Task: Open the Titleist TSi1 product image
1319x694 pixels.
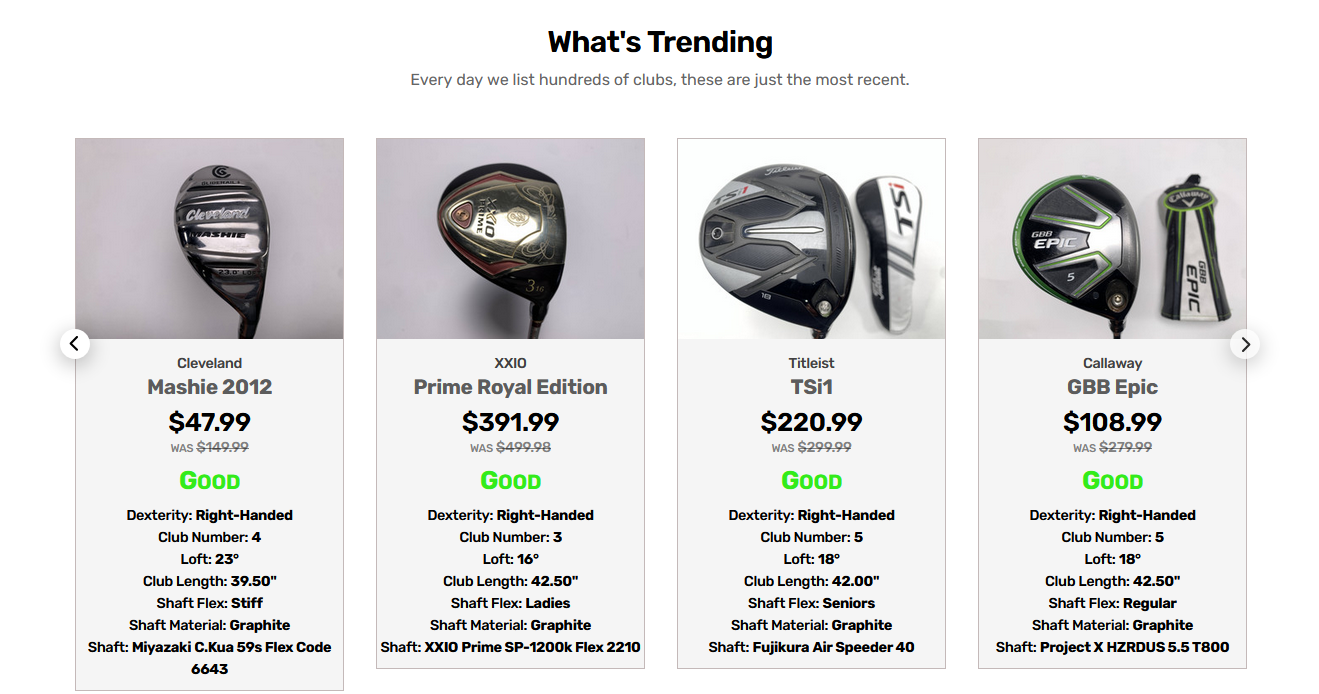Action: click(x=811, y=237)
